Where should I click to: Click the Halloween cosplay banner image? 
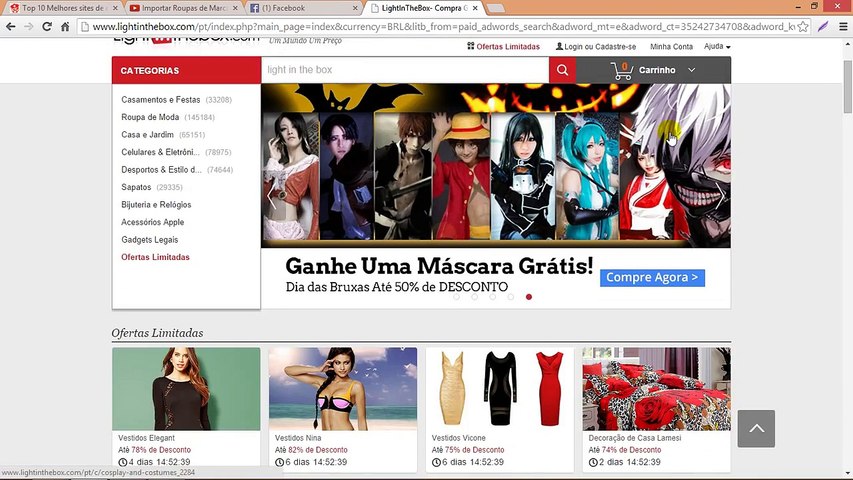click(496, 165)
